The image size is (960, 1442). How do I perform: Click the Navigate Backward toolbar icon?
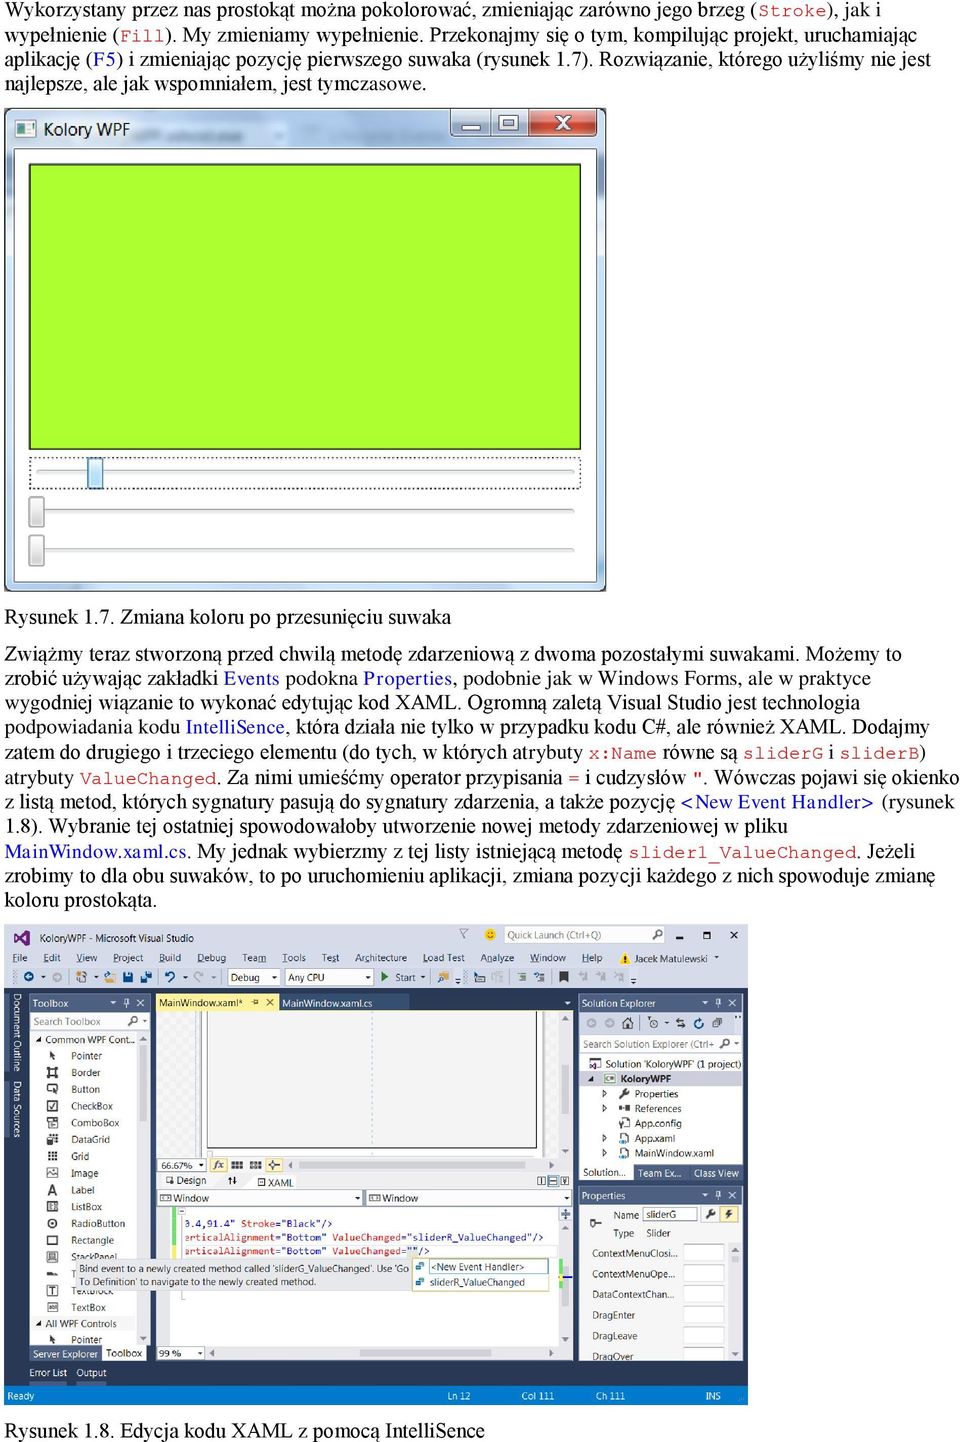28,977
